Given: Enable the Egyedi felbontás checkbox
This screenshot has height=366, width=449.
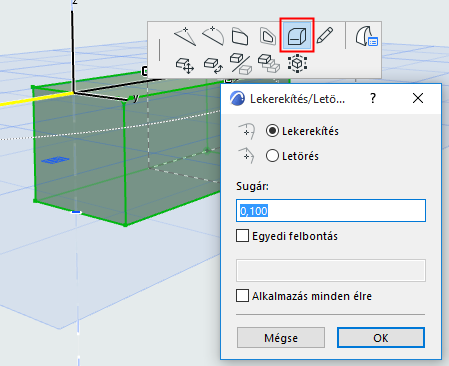Looking at the screenshot, I should pyautogui.click(x=242, y=235).
